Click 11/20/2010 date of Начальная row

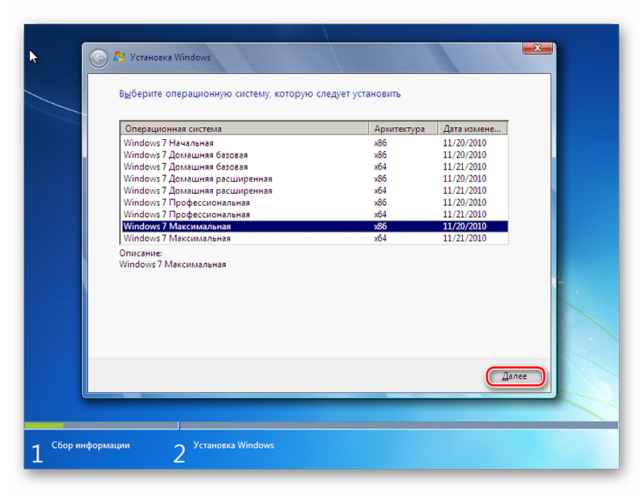pos(464,143)
